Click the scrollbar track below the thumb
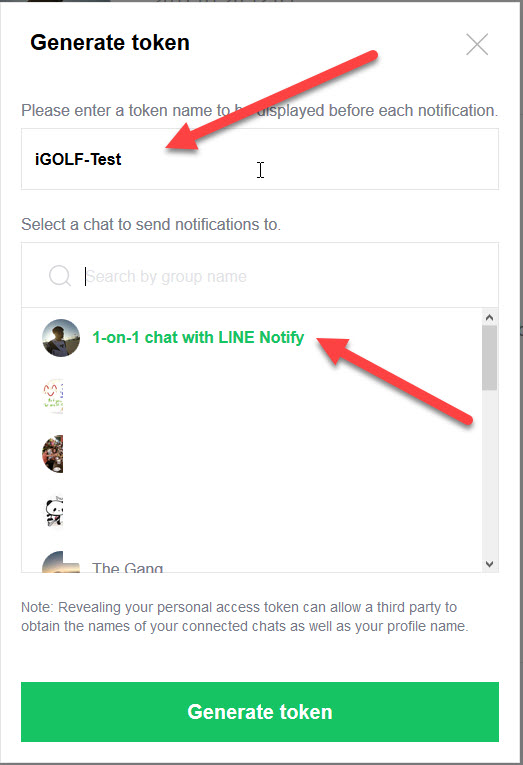523x765 pixels. tap(490, 473)
